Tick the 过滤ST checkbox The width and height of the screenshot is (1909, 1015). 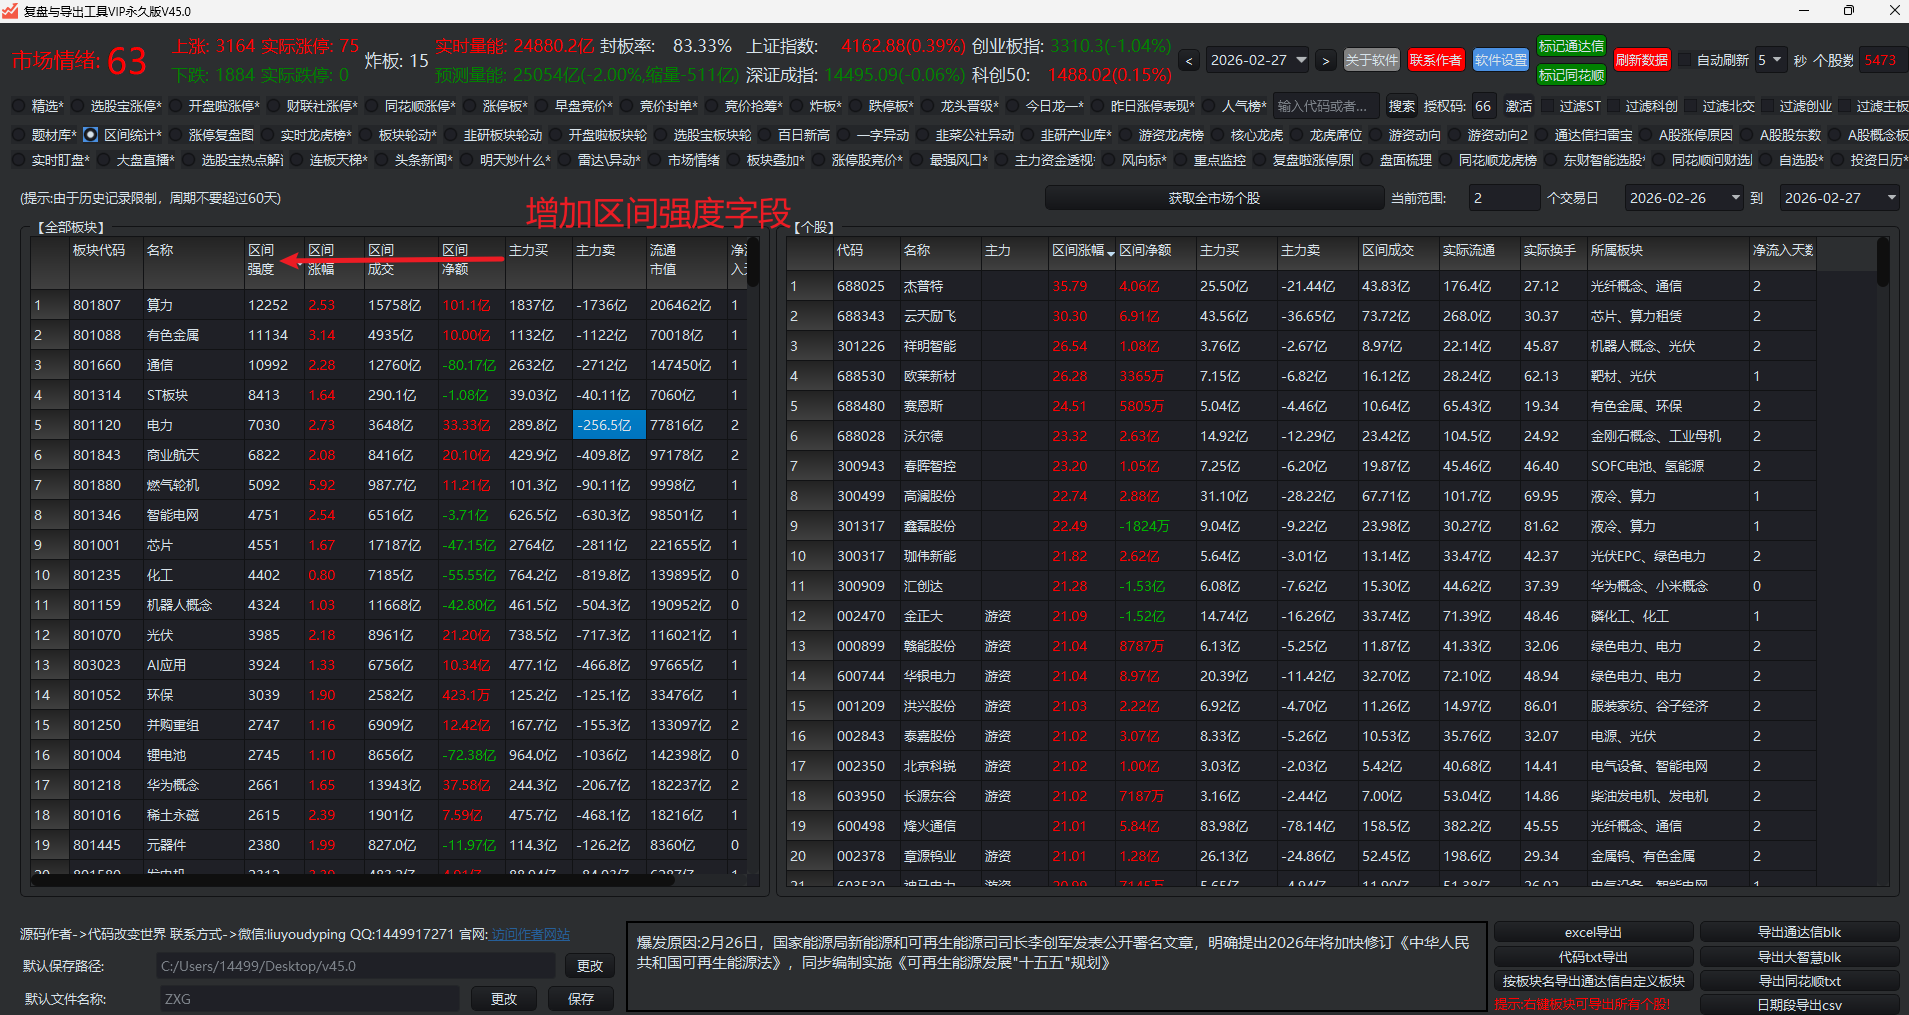tap(1546, 106)
